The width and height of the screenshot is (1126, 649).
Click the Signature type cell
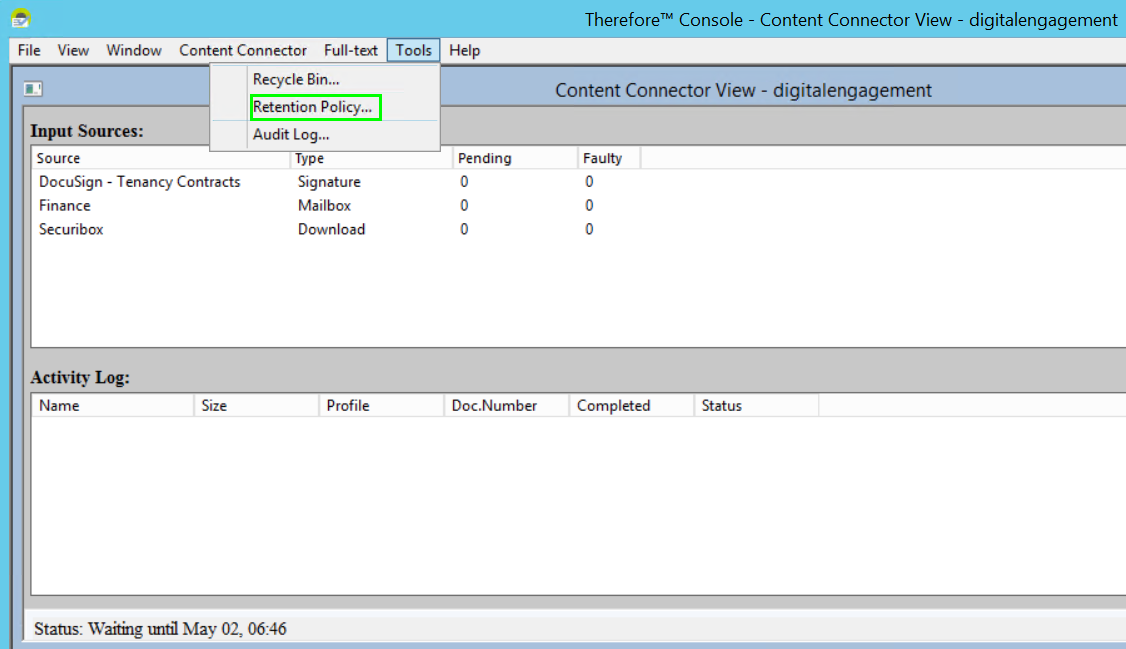pos(329,182)
